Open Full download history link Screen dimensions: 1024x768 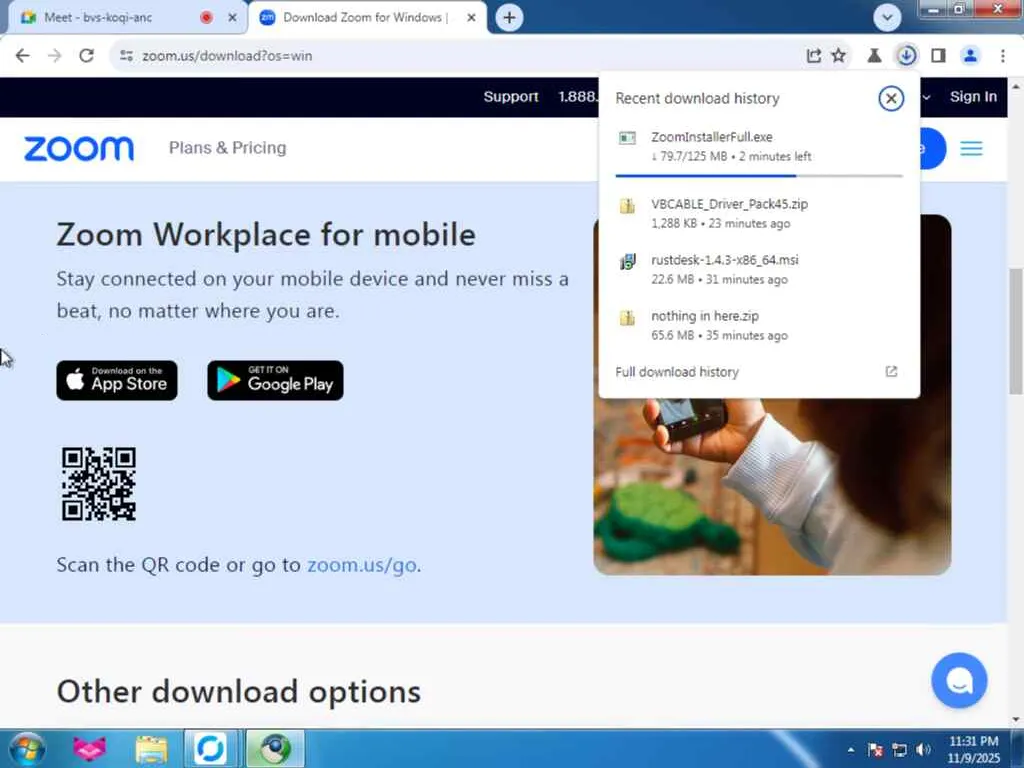pyautogui.click(x=677, y=372)
